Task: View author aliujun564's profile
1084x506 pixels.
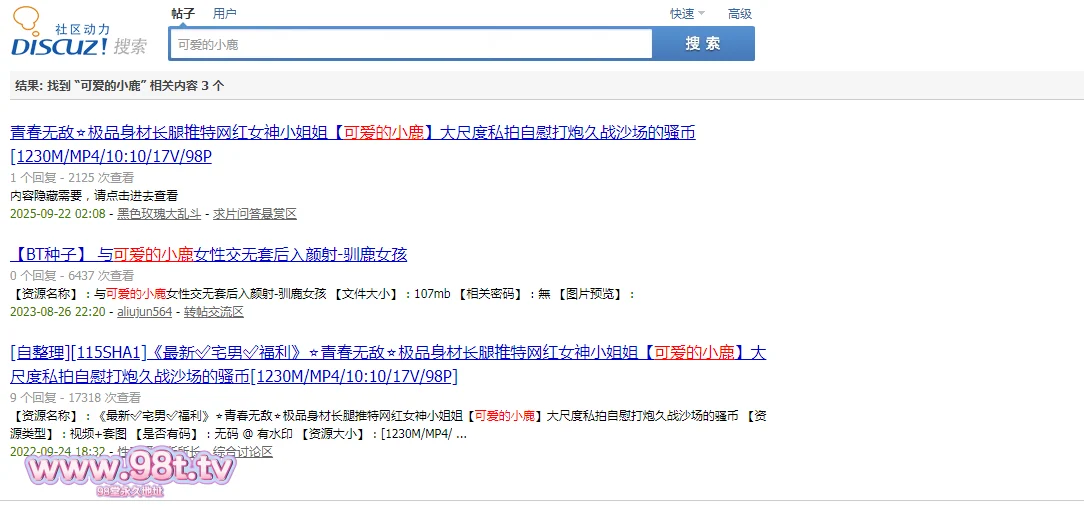Action: pyautogui.click(x=145, y=312)
